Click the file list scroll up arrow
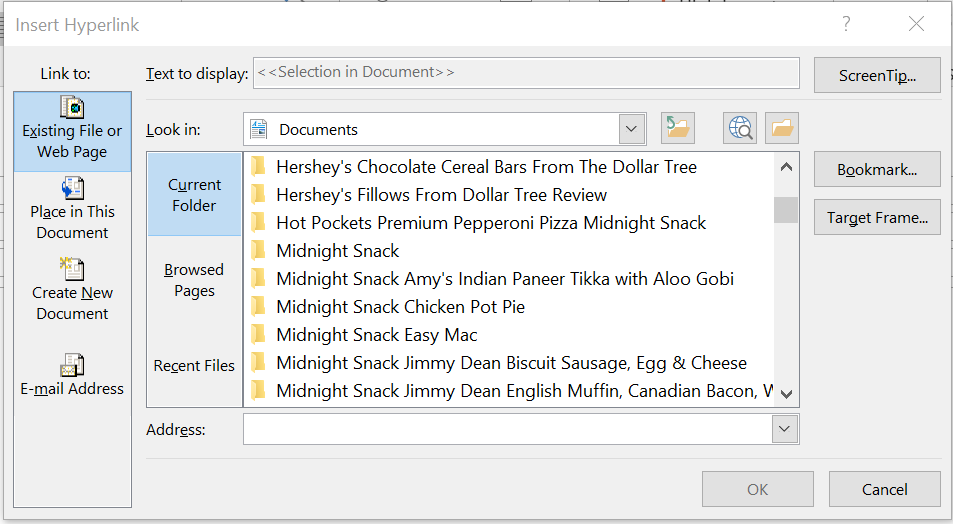 click(786, 167)
